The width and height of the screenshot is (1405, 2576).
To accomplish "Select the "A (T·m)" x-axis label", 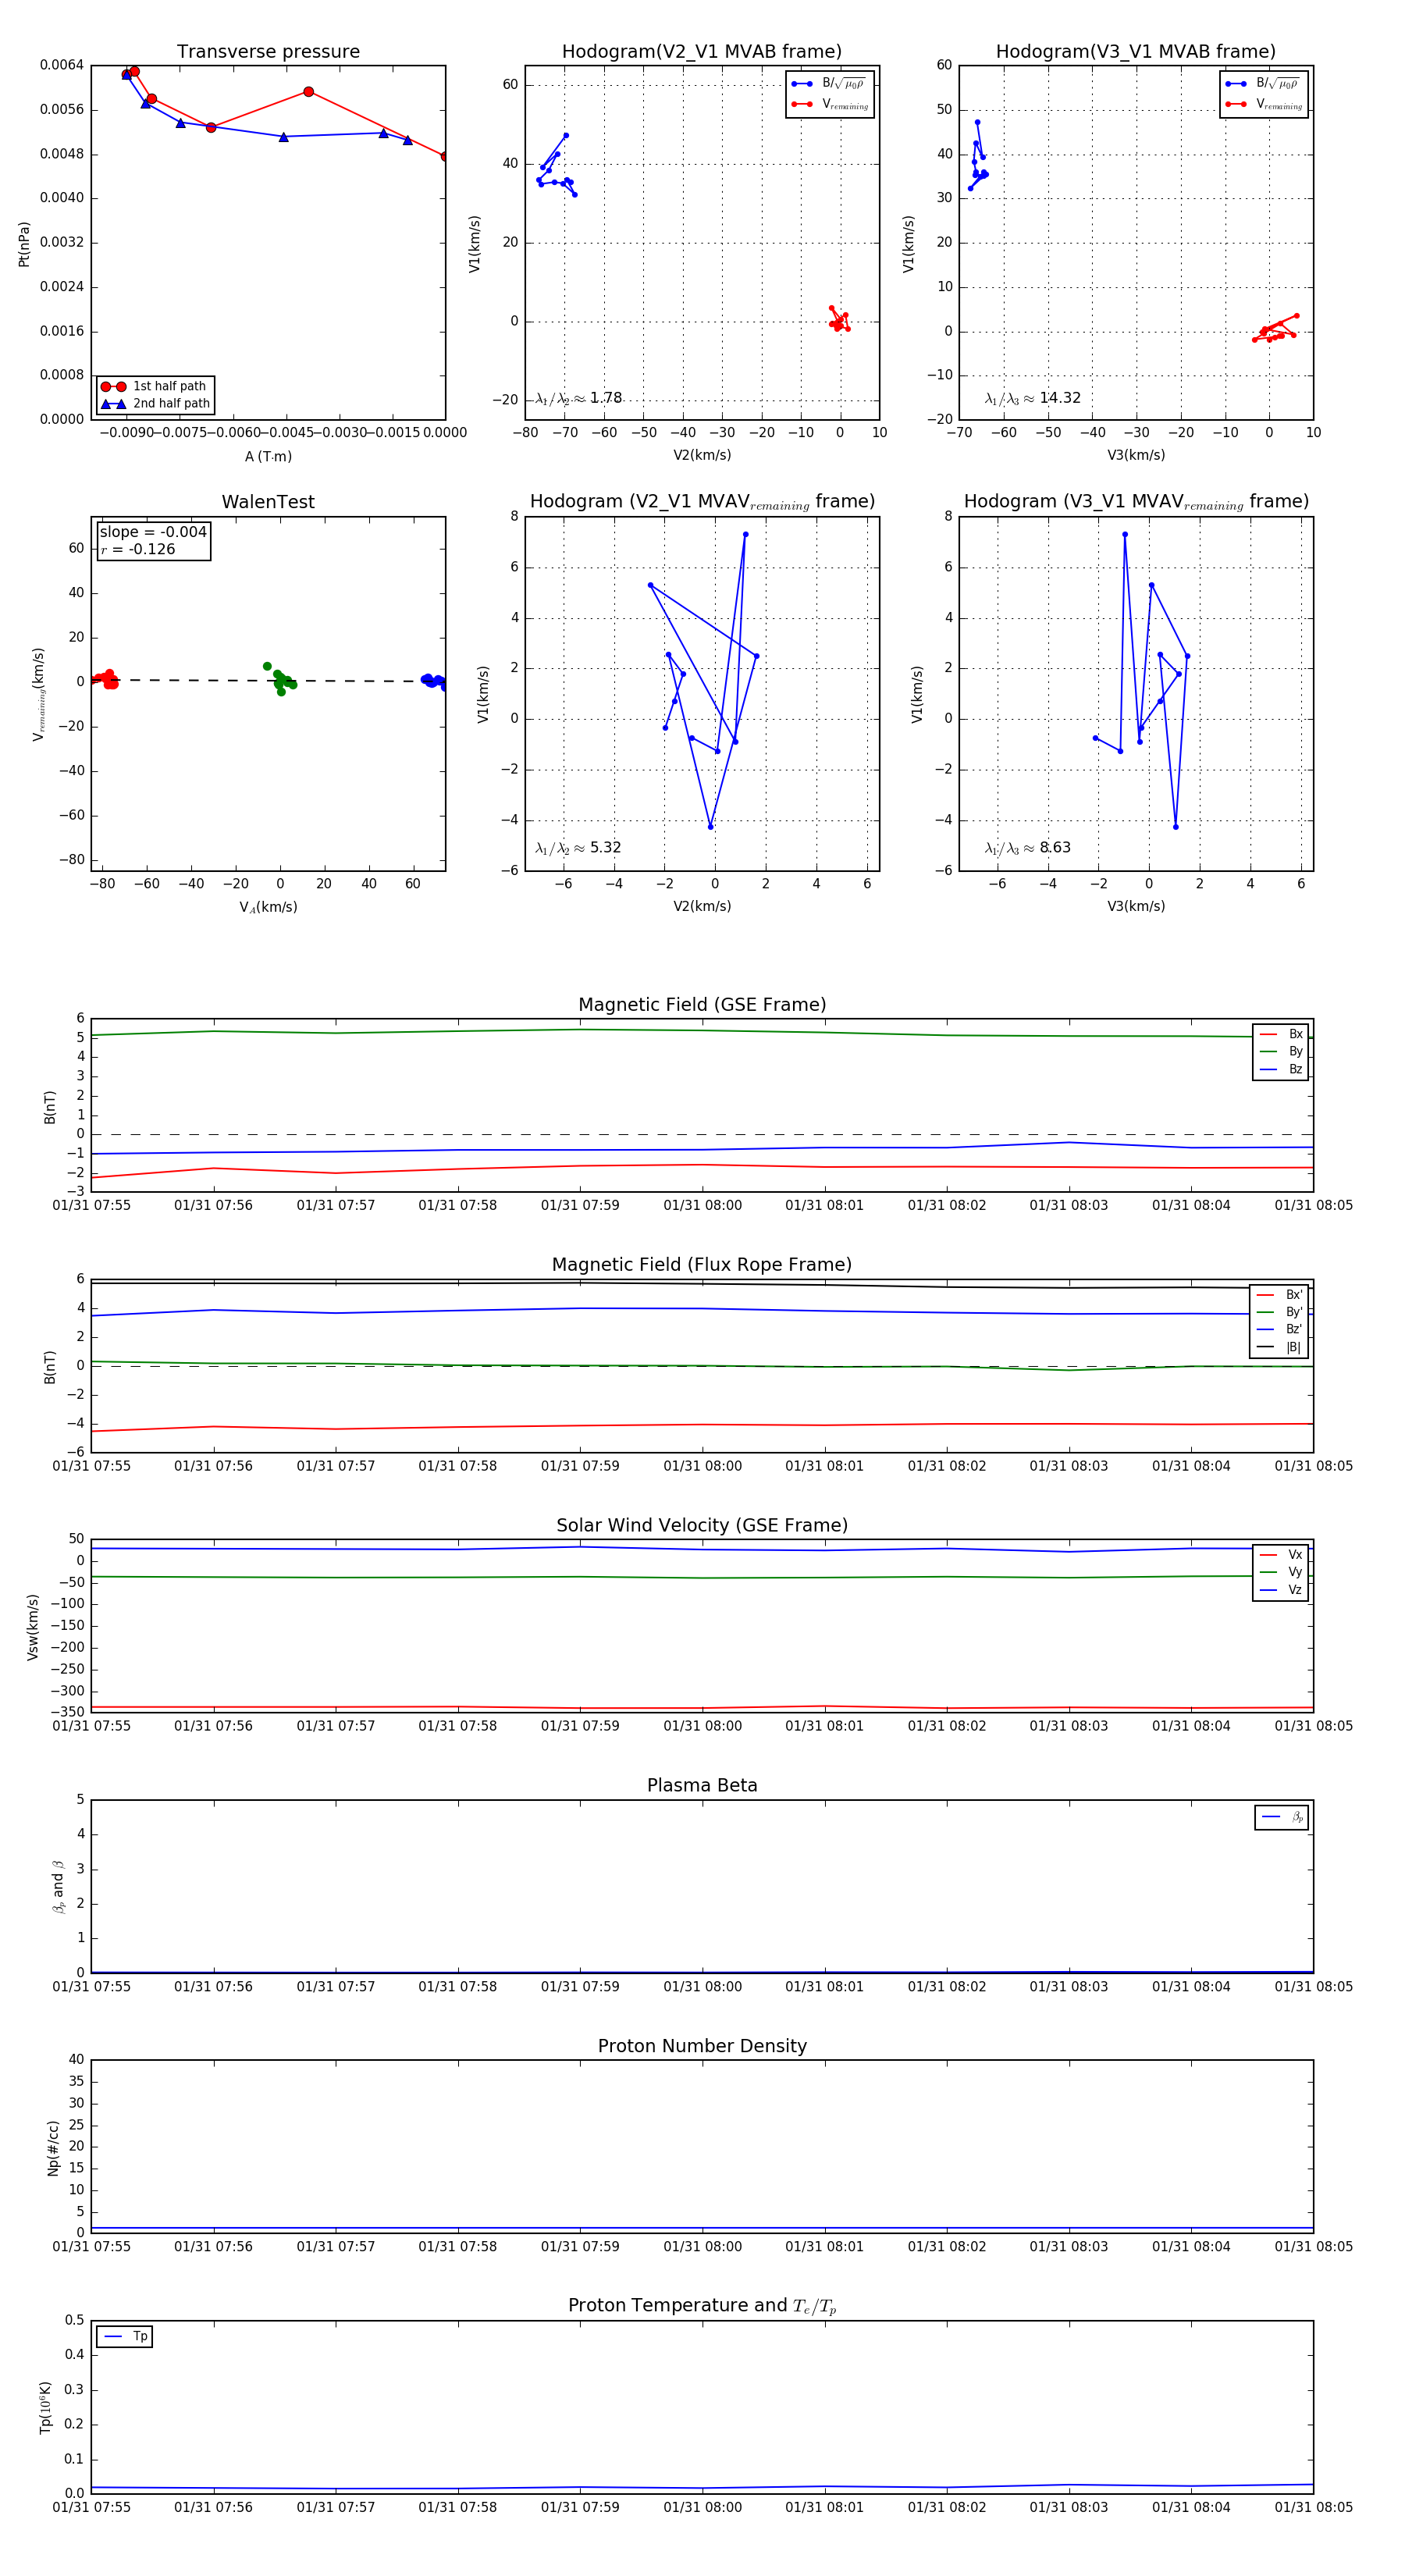I will [x=268, y=457].
